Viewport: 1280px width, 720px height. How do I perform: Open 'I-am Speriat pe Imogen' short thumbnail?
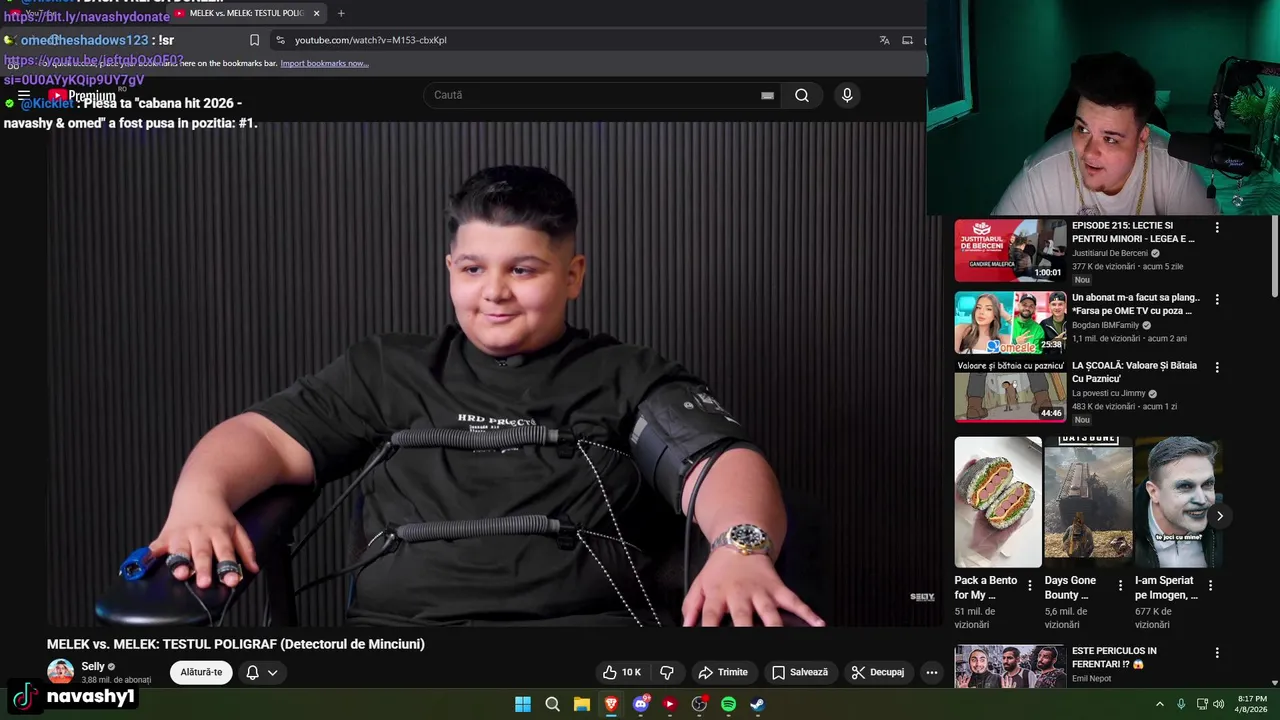click(x=1179, y=502)
